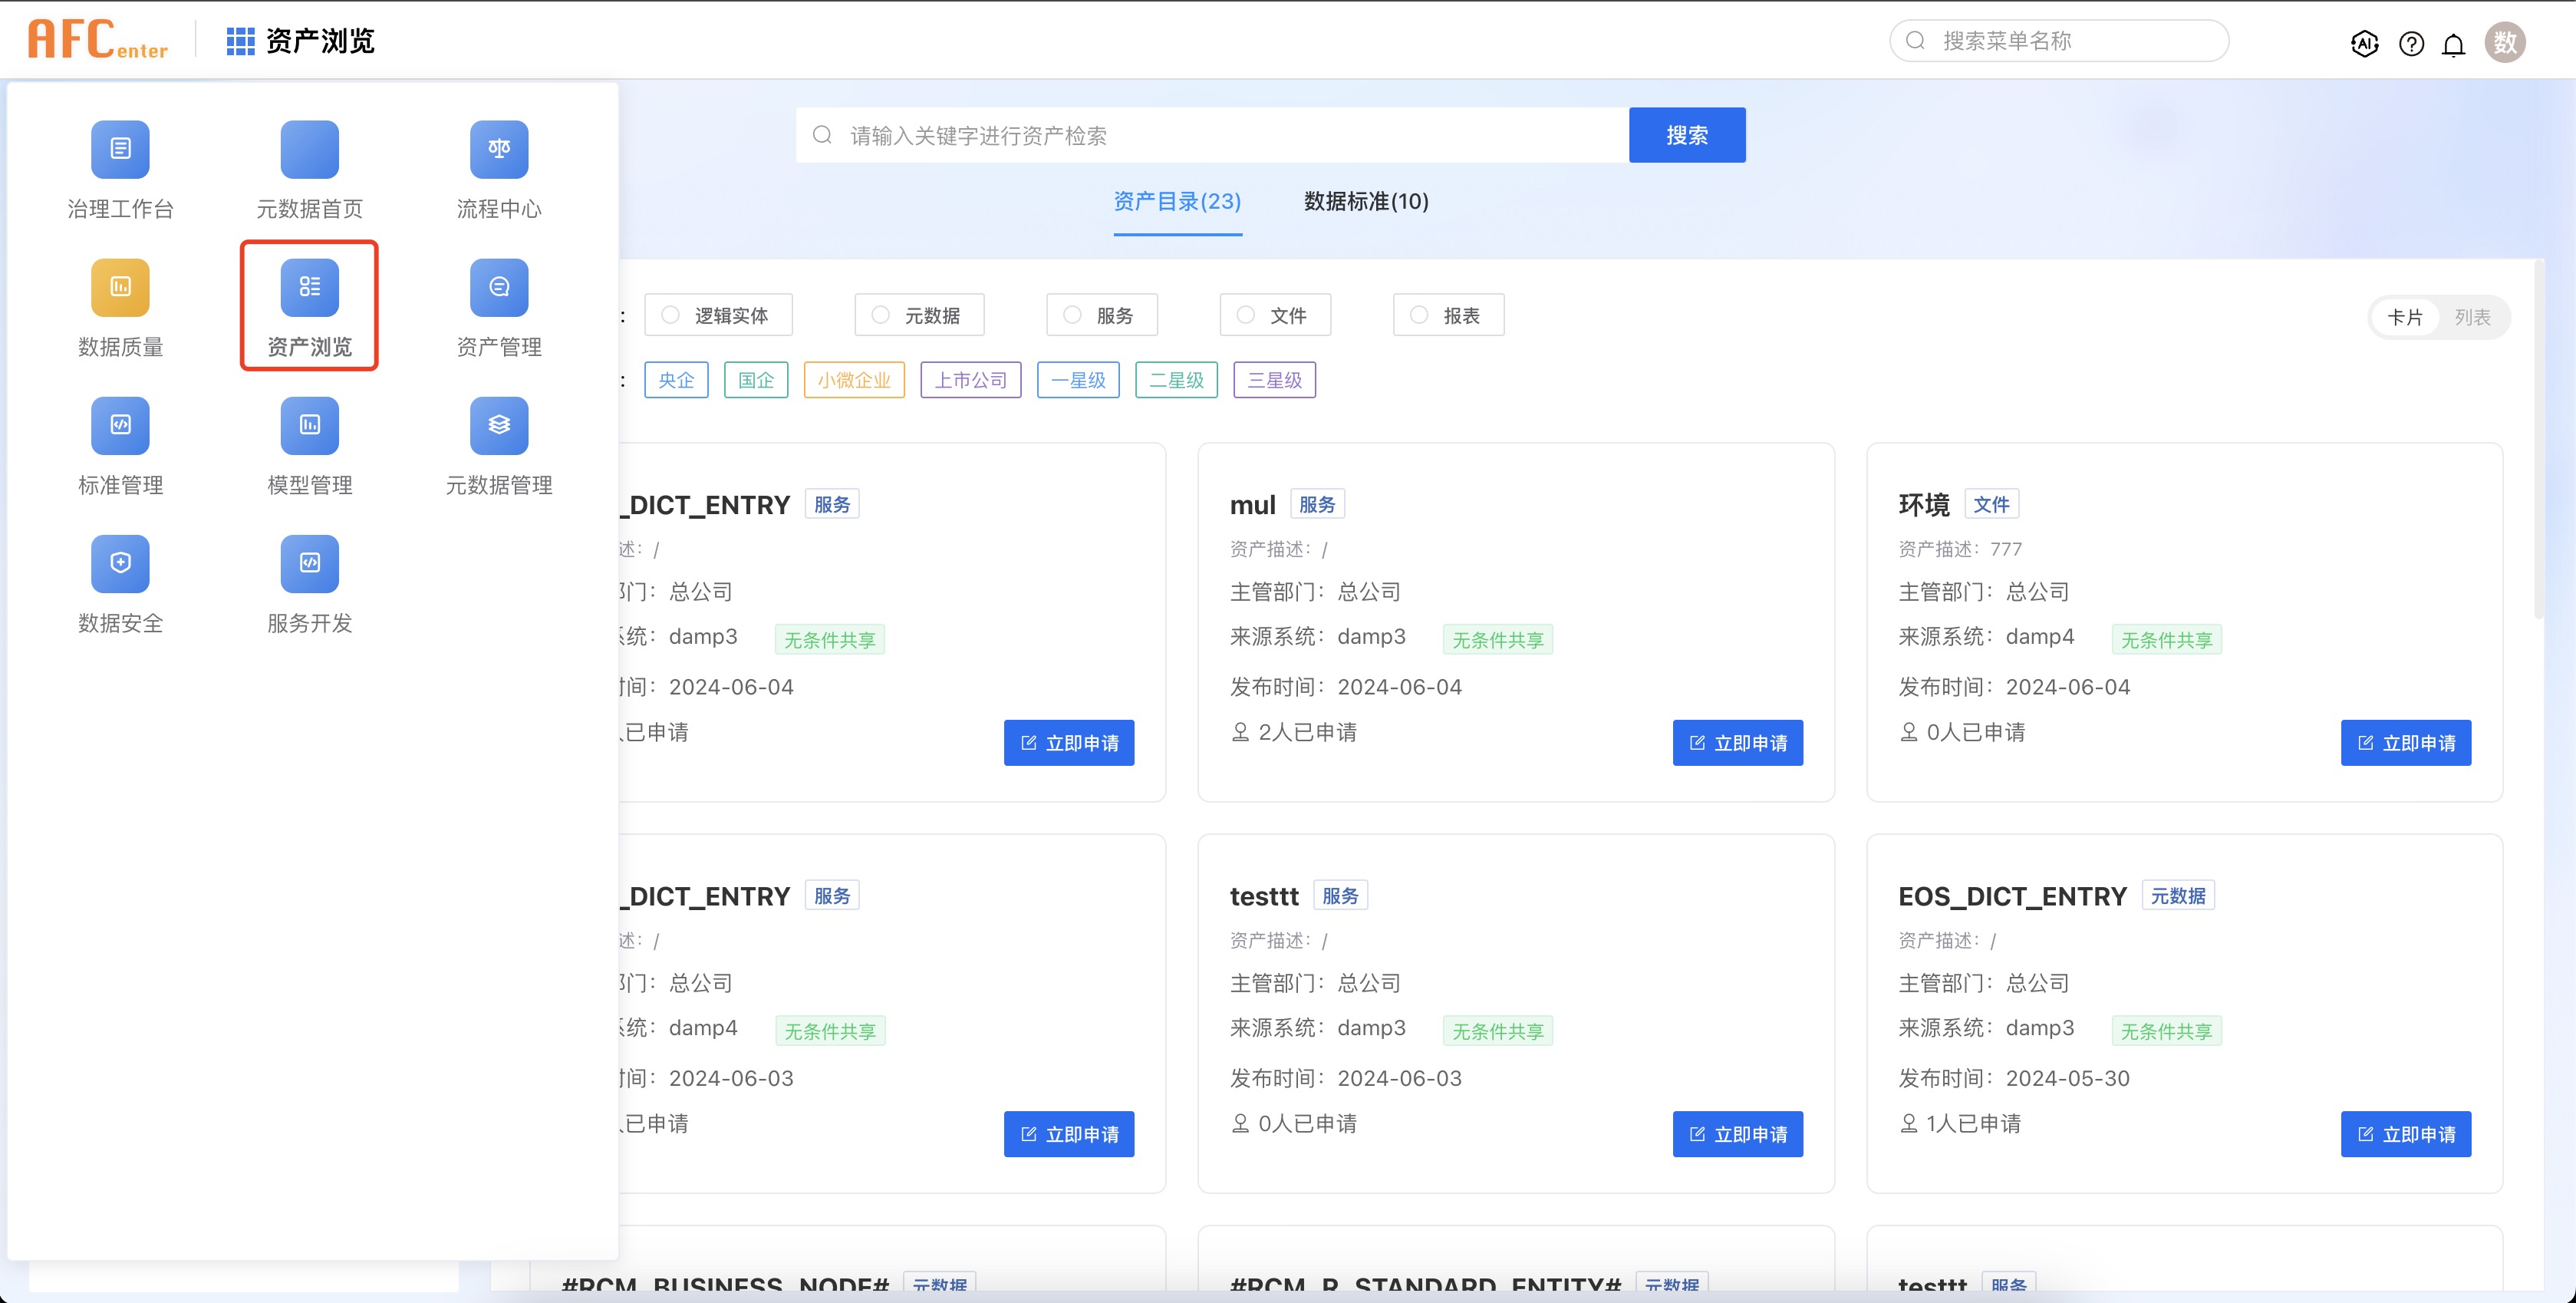Click 立即申请 on the damp4 _DICT_ENTRY card
The image size is (2576, 1303).
point(1068,1134)
